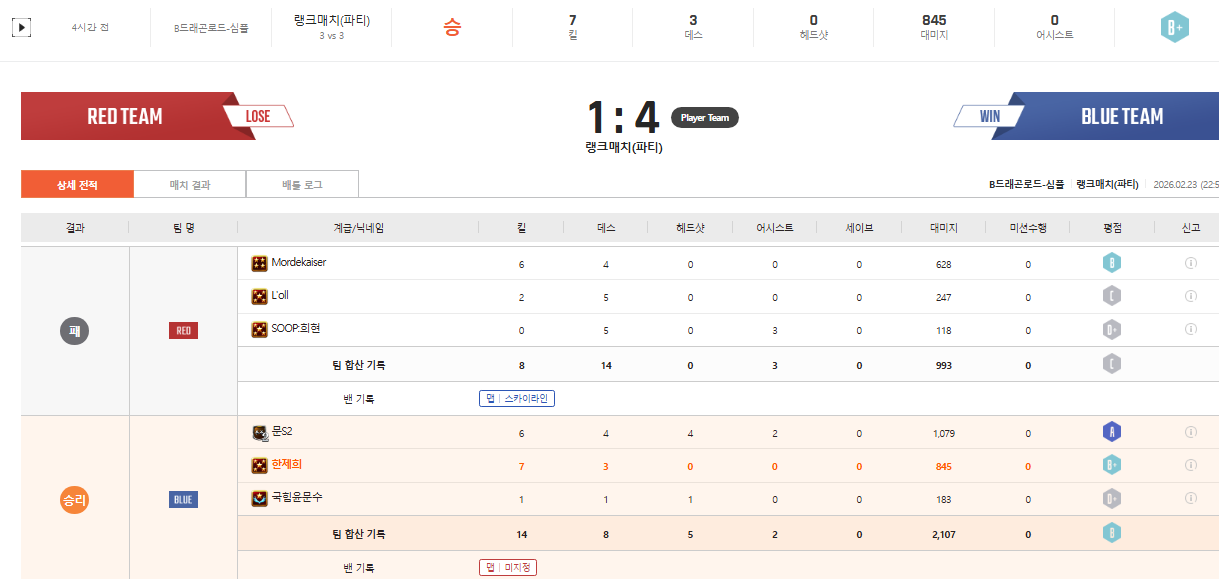
Task: Click the rank icon next to SOOP:희현
Action: (259, 329)
